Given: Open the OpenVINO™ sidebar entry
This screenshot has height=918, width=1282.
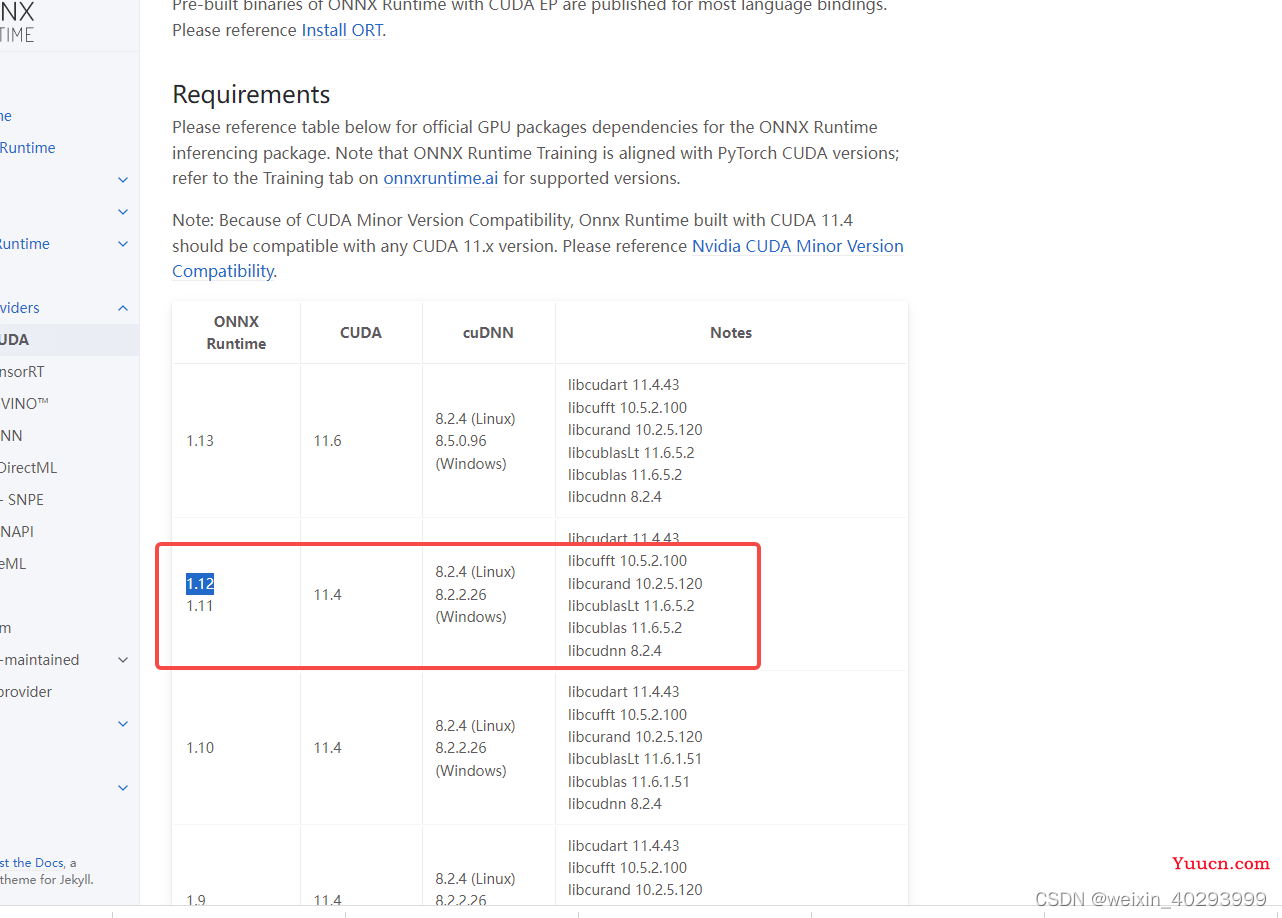Looking at the screenshot, I should (x=25, y=404).
